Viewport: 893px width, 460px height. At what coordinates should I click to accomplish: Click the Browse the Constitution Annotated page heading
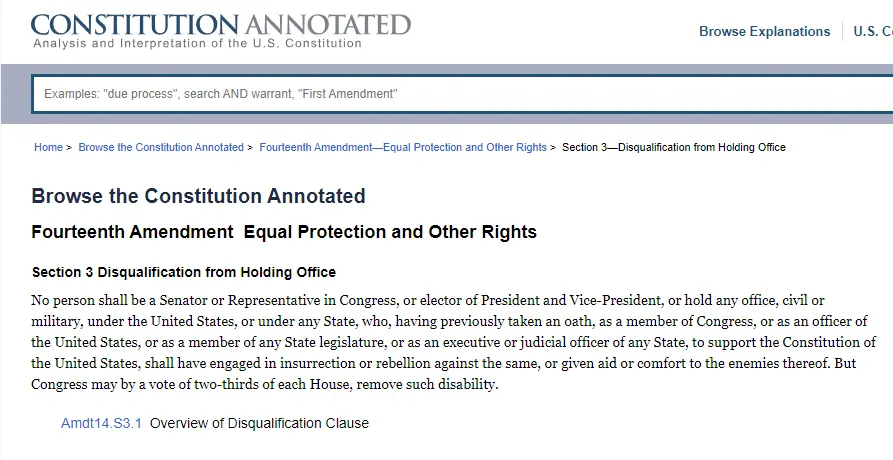(x=198, y=196)
